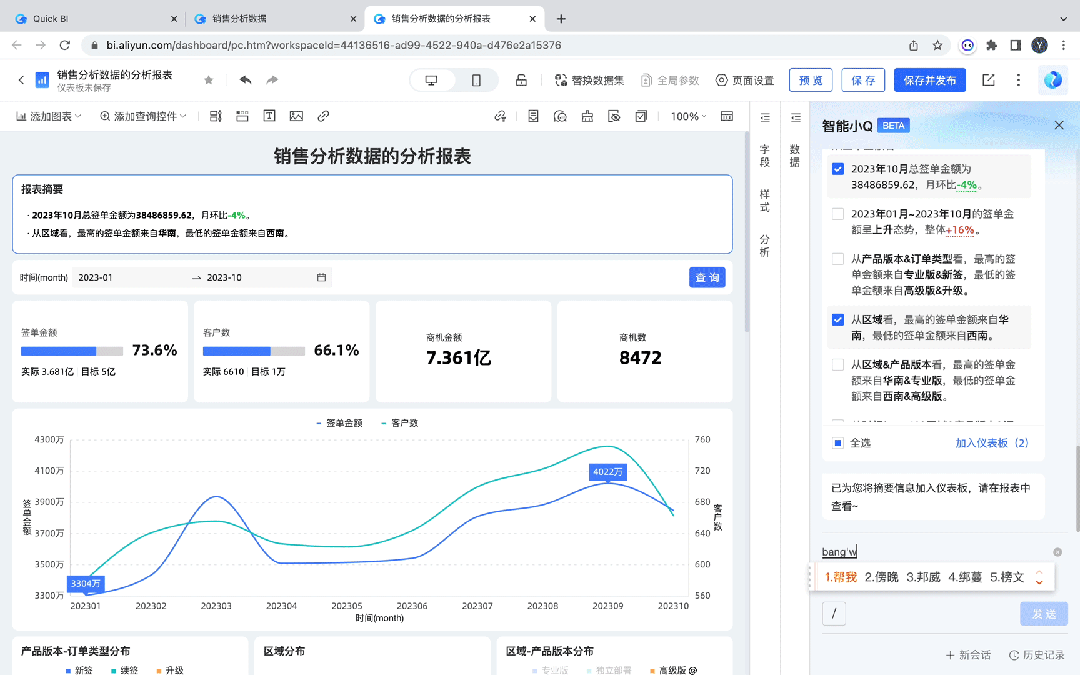Collapse the field/style side panel icon
This screenshot has width=1080, height=675.
765,118
